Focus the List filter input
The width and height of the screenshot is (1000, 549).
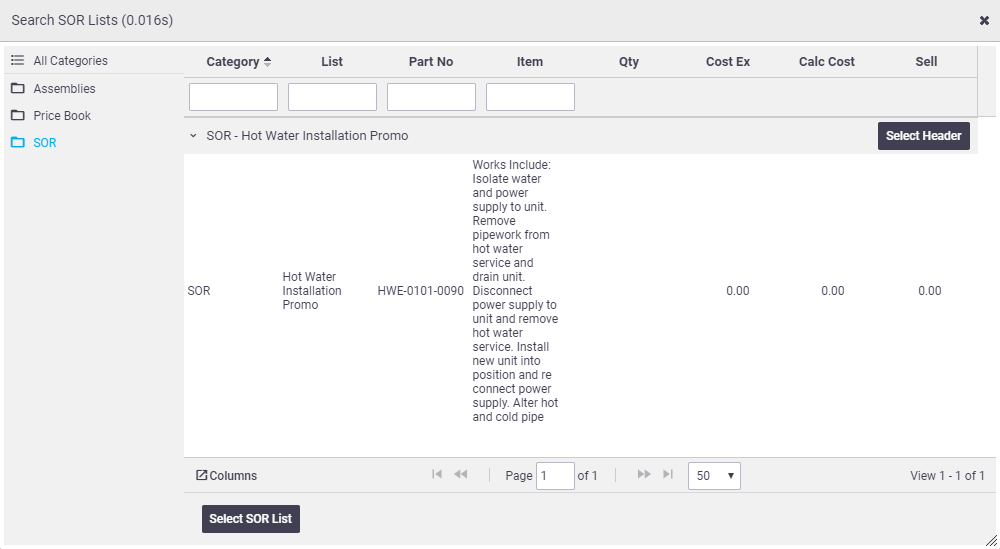tap(332, 97)
